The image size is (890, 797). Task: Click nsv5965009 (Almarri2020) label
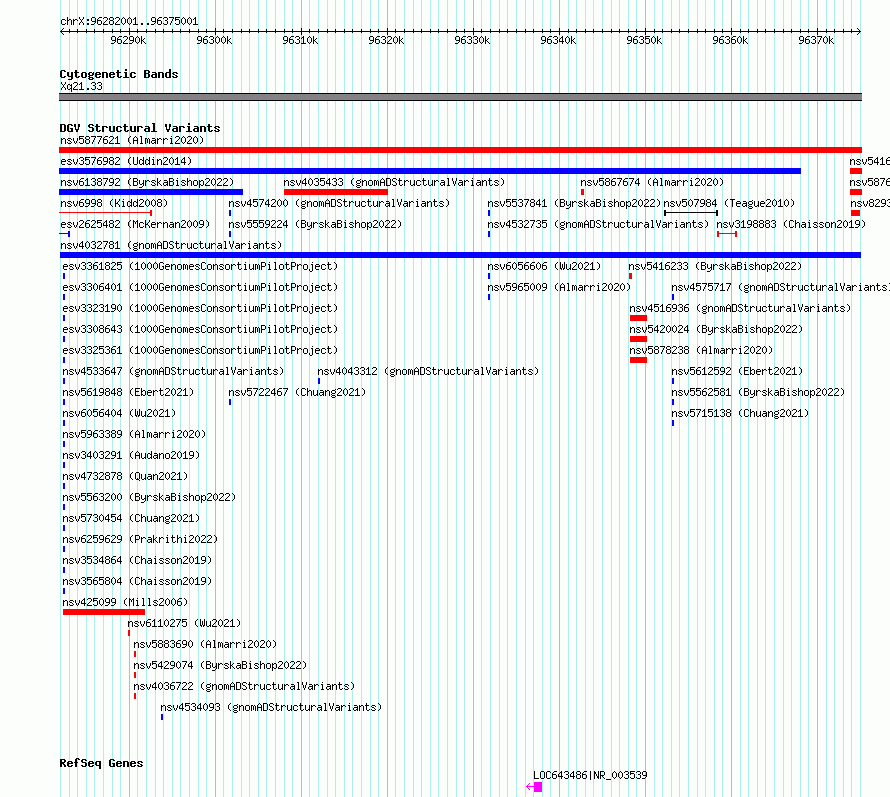pos(559,287)
